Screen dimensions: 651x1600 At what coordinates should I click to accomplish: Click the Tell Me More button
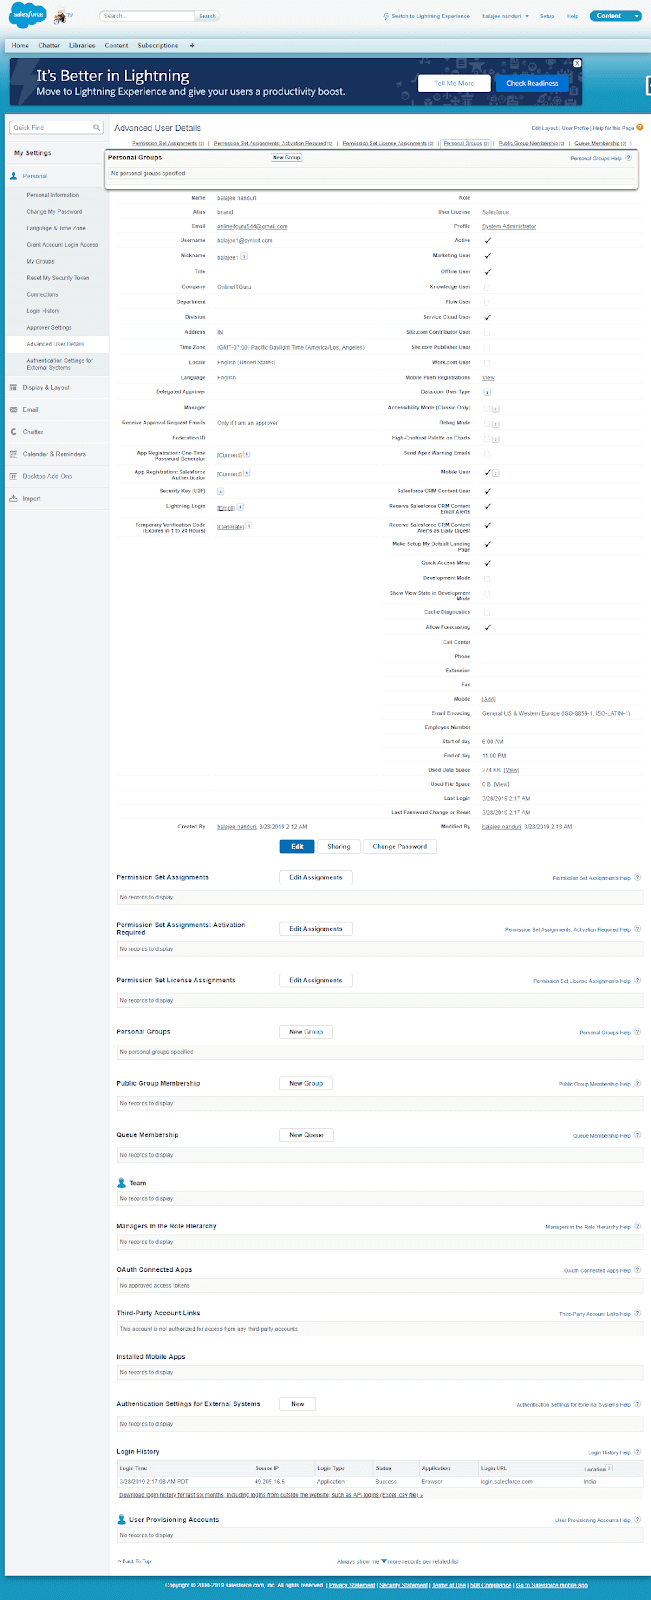pyautogui.click(x=454, y=84)
